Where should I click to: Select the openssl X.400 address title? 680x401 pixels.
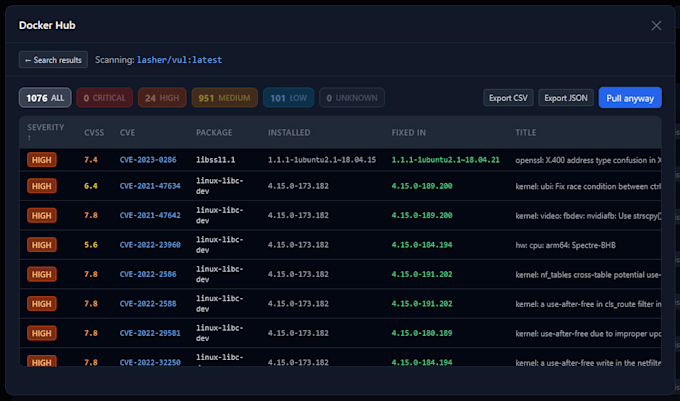tap(588, 160)
